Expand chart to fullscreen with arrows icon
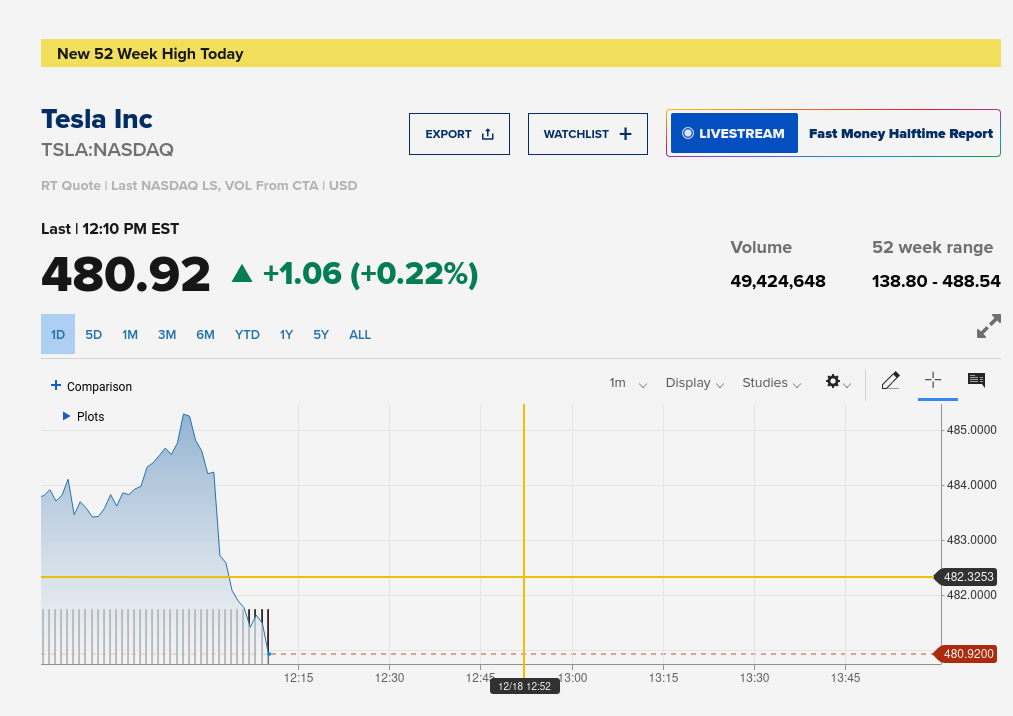 (988, 326)
